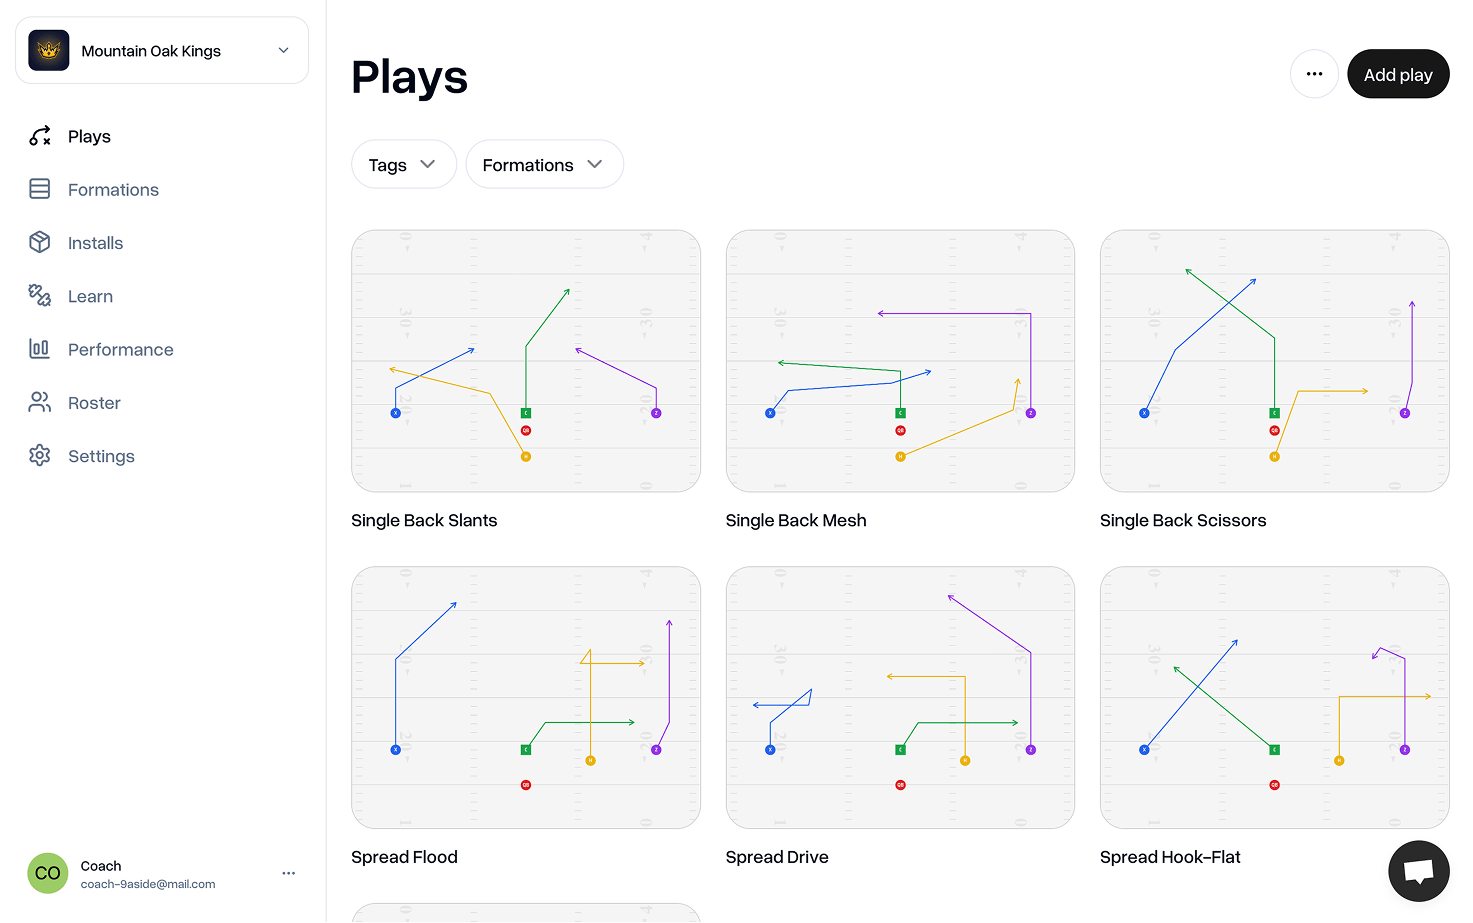The width and height of the screenshot is (1473, 923).
Task: Open the Coach account options menu
Action: click(288, 872)
